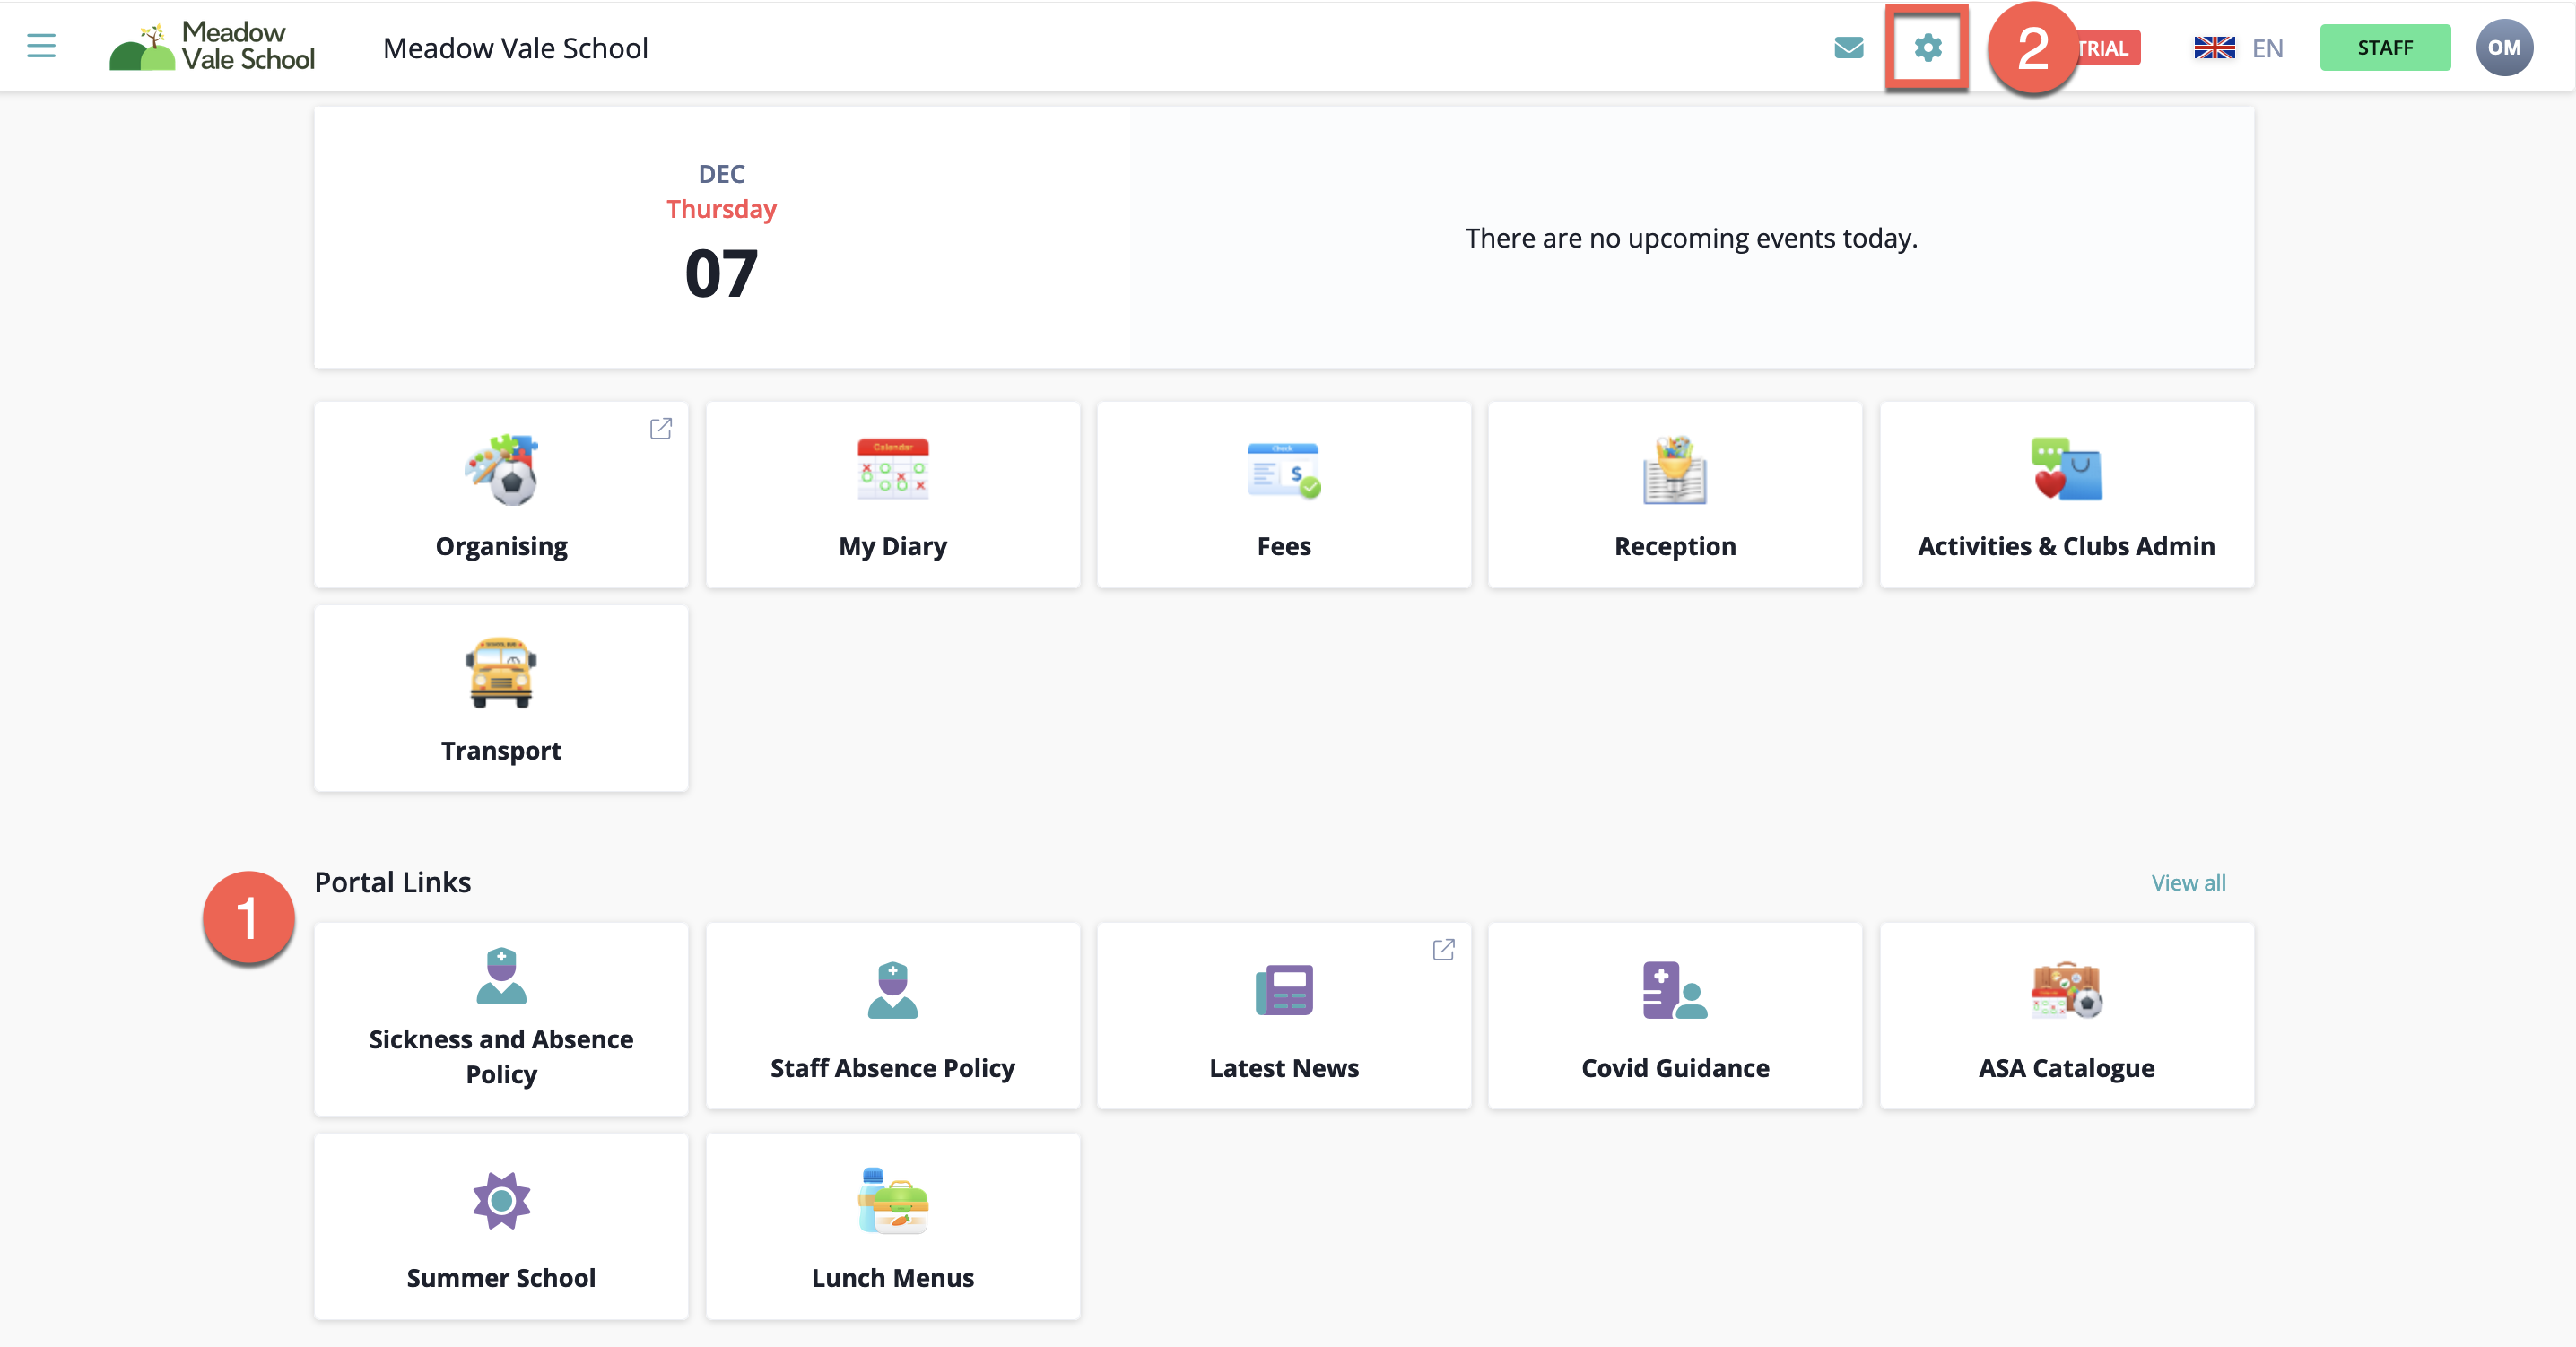Viewport: 2576px width, 1347px height.
Task: Open the Transport school bus tile
Action: (x=501, y=699)
